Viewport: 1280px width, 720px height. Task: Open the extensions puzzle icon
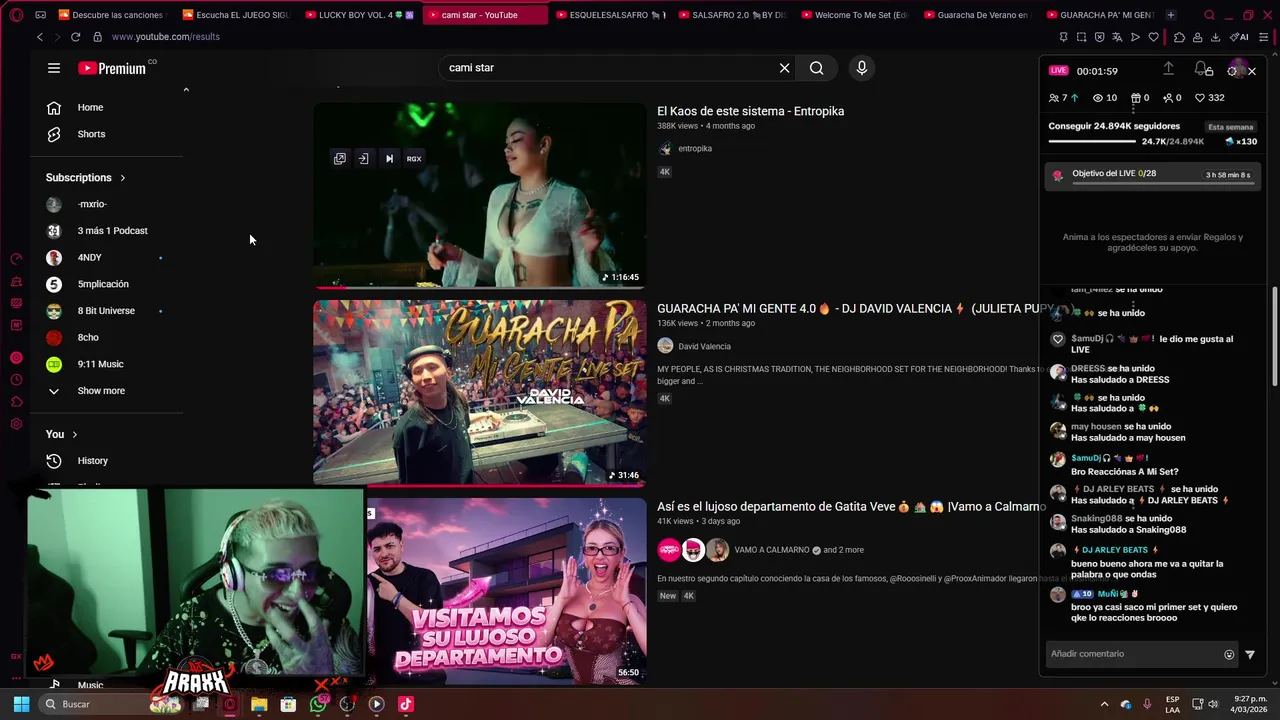[1180, 37]
